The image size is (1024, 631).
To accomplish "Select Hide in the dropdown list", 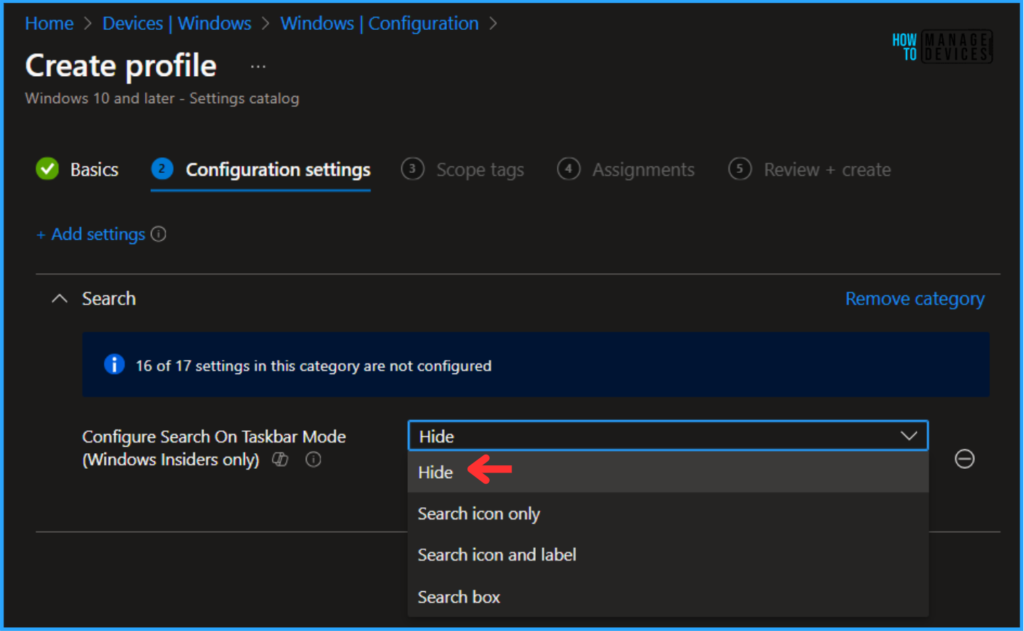I will click(667, 472).
